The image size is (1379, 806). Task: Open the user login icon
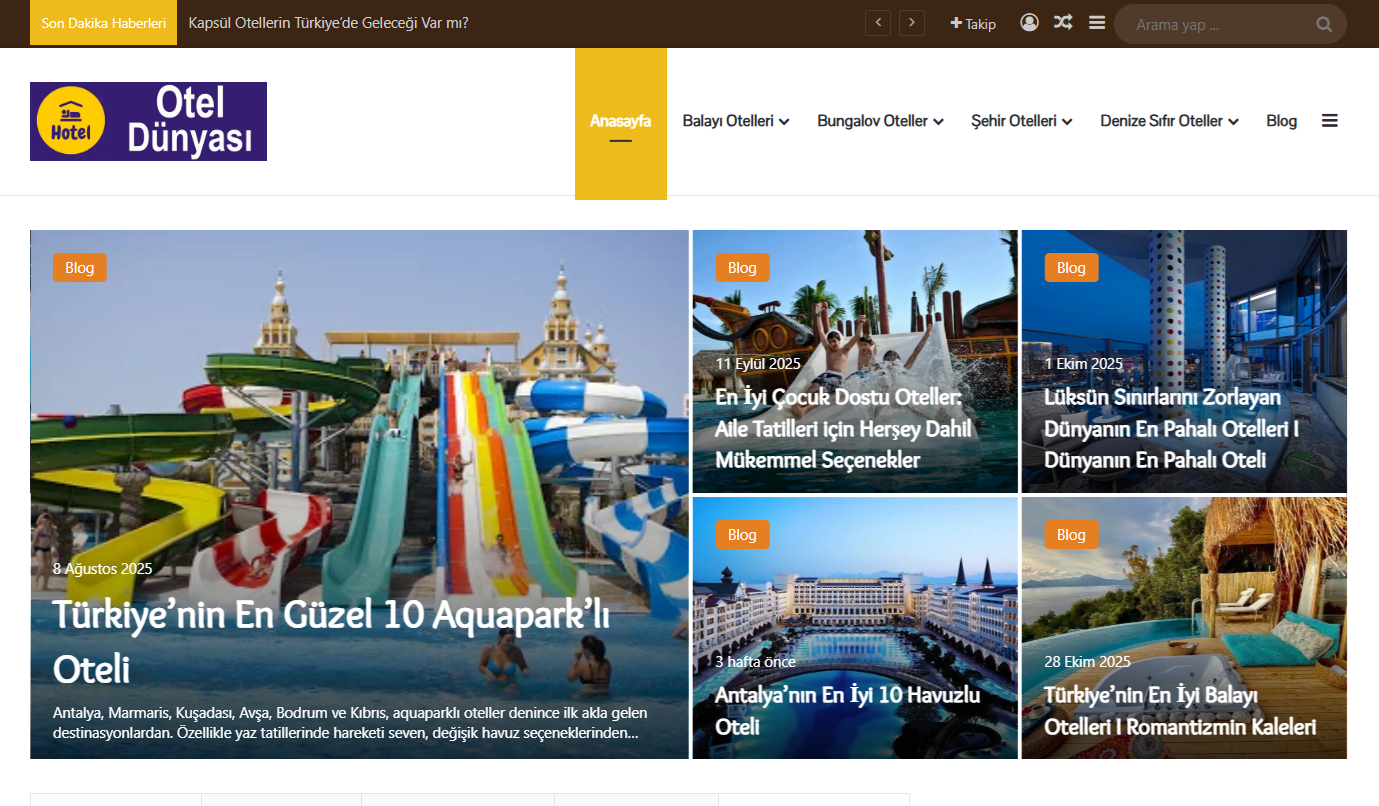pos(1029,23)
